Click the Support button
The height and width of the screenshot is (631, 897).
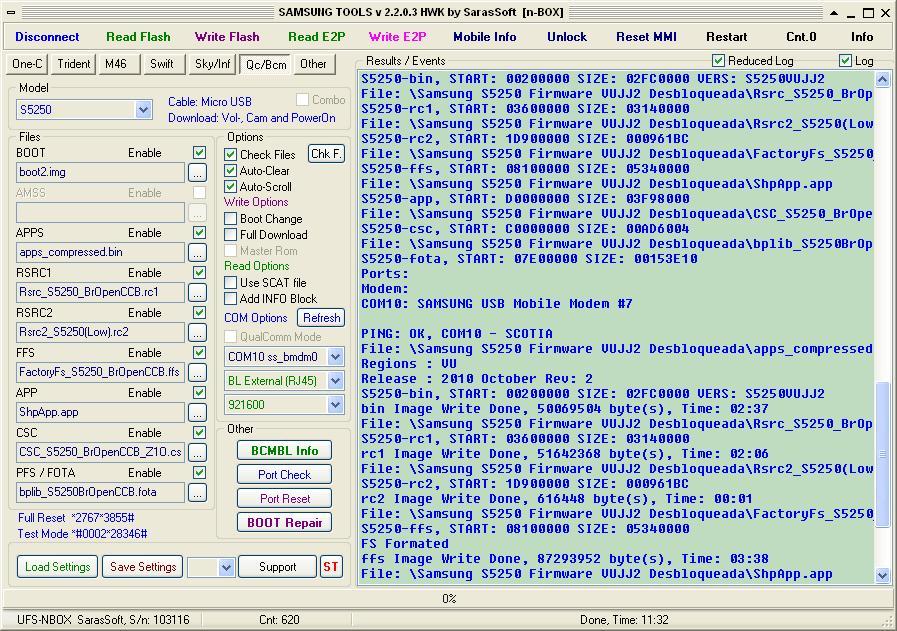(x=277, y=567)
